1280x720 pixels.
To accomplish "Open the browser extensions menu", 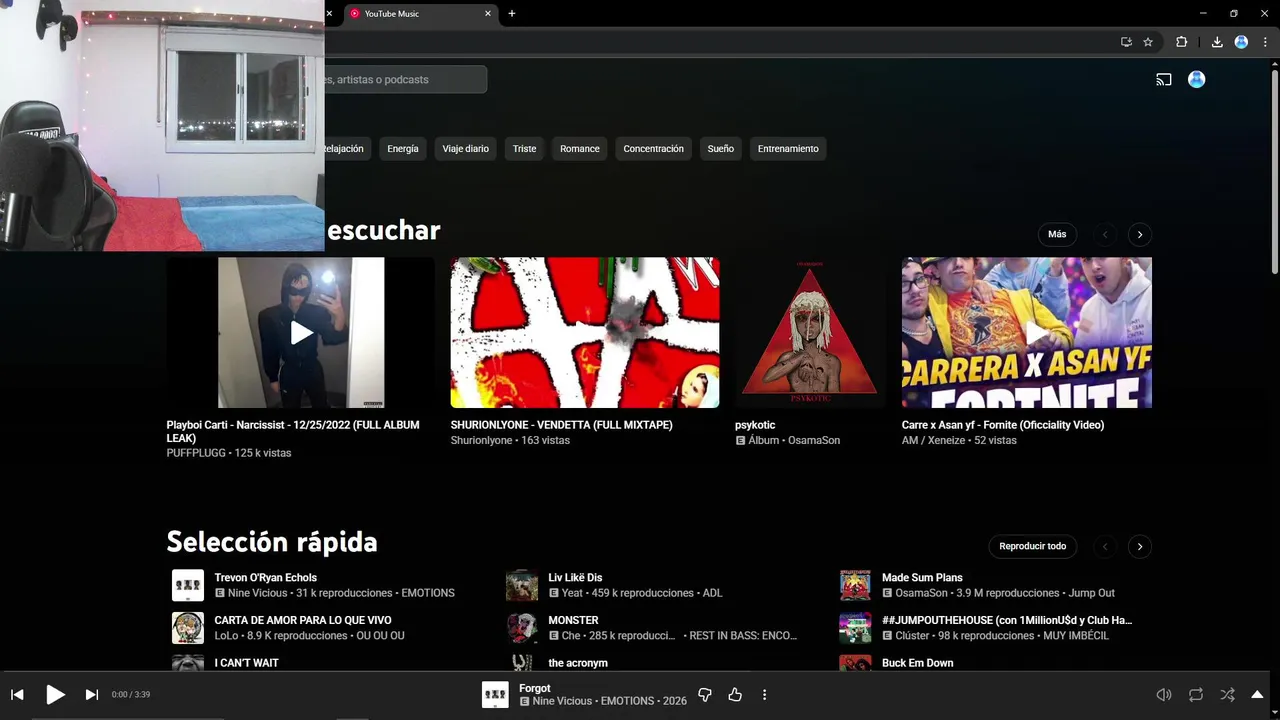I will click(x=1181, y=42).
